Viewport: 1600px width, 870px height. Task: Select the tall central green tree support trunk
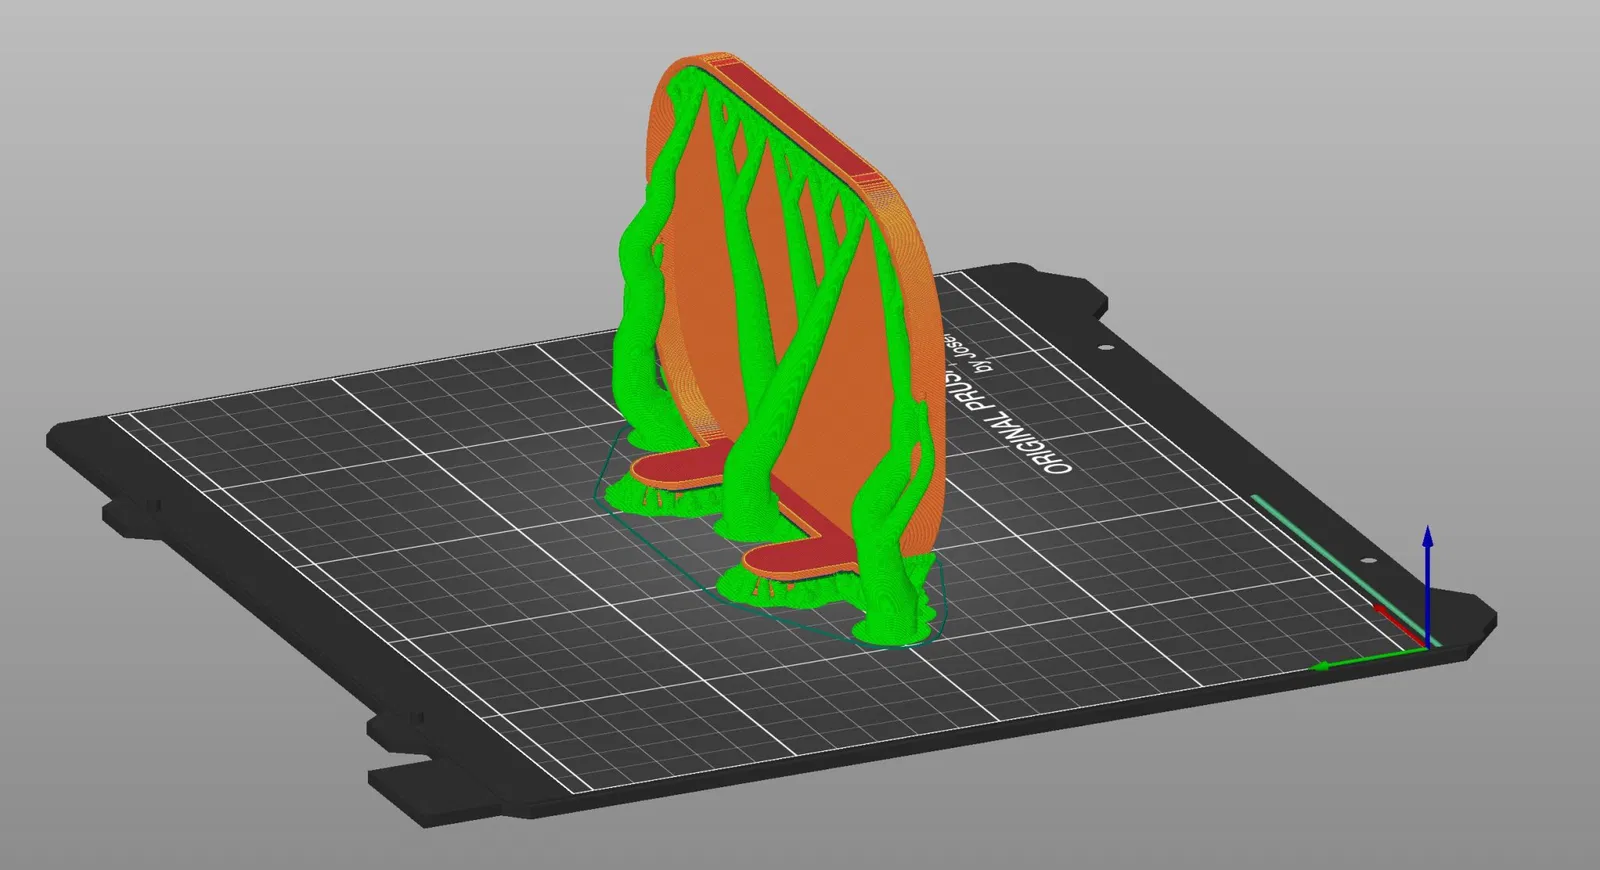pyautogui.click(x=758, y=400)
